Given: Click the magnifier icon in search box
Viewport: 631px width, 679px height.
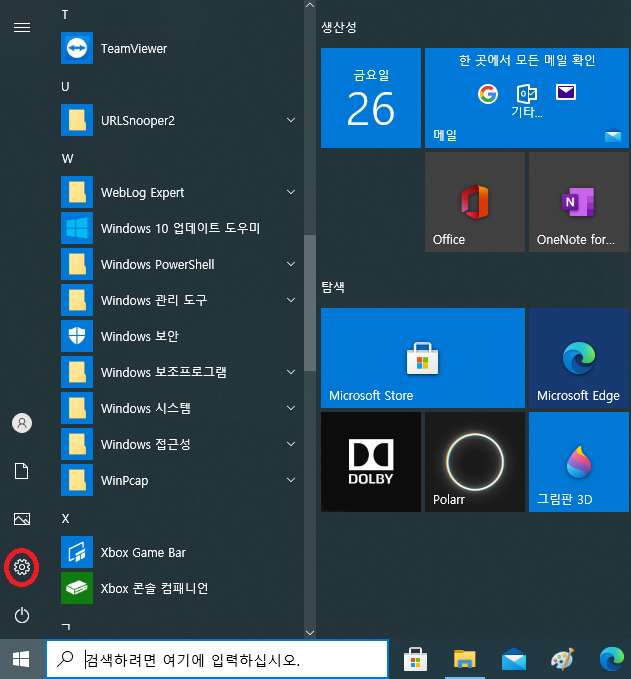Looking at the screenshot, I should pyautogui.click(x=65, y=659).
